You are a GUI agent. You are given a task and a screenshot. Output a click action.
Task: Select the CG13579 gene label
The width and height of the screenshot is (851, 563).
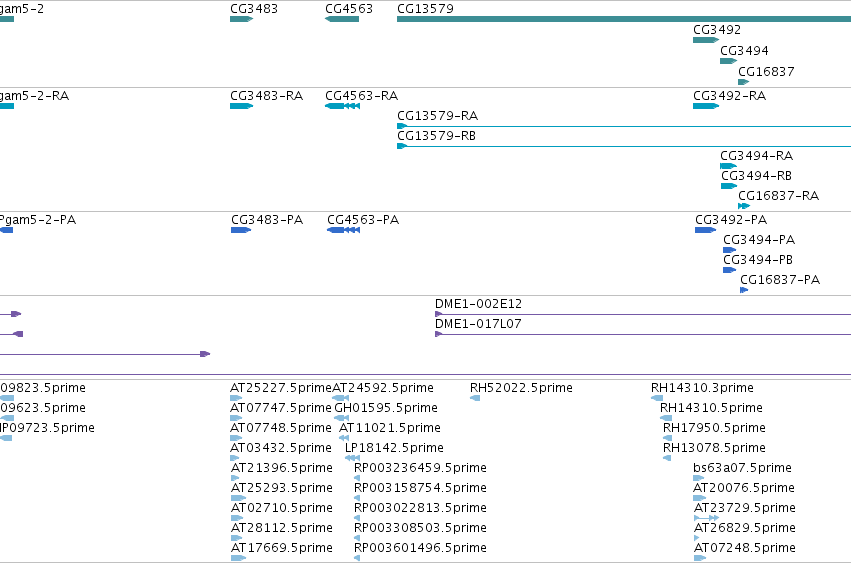pyautogui.click(x=426, y=9)
